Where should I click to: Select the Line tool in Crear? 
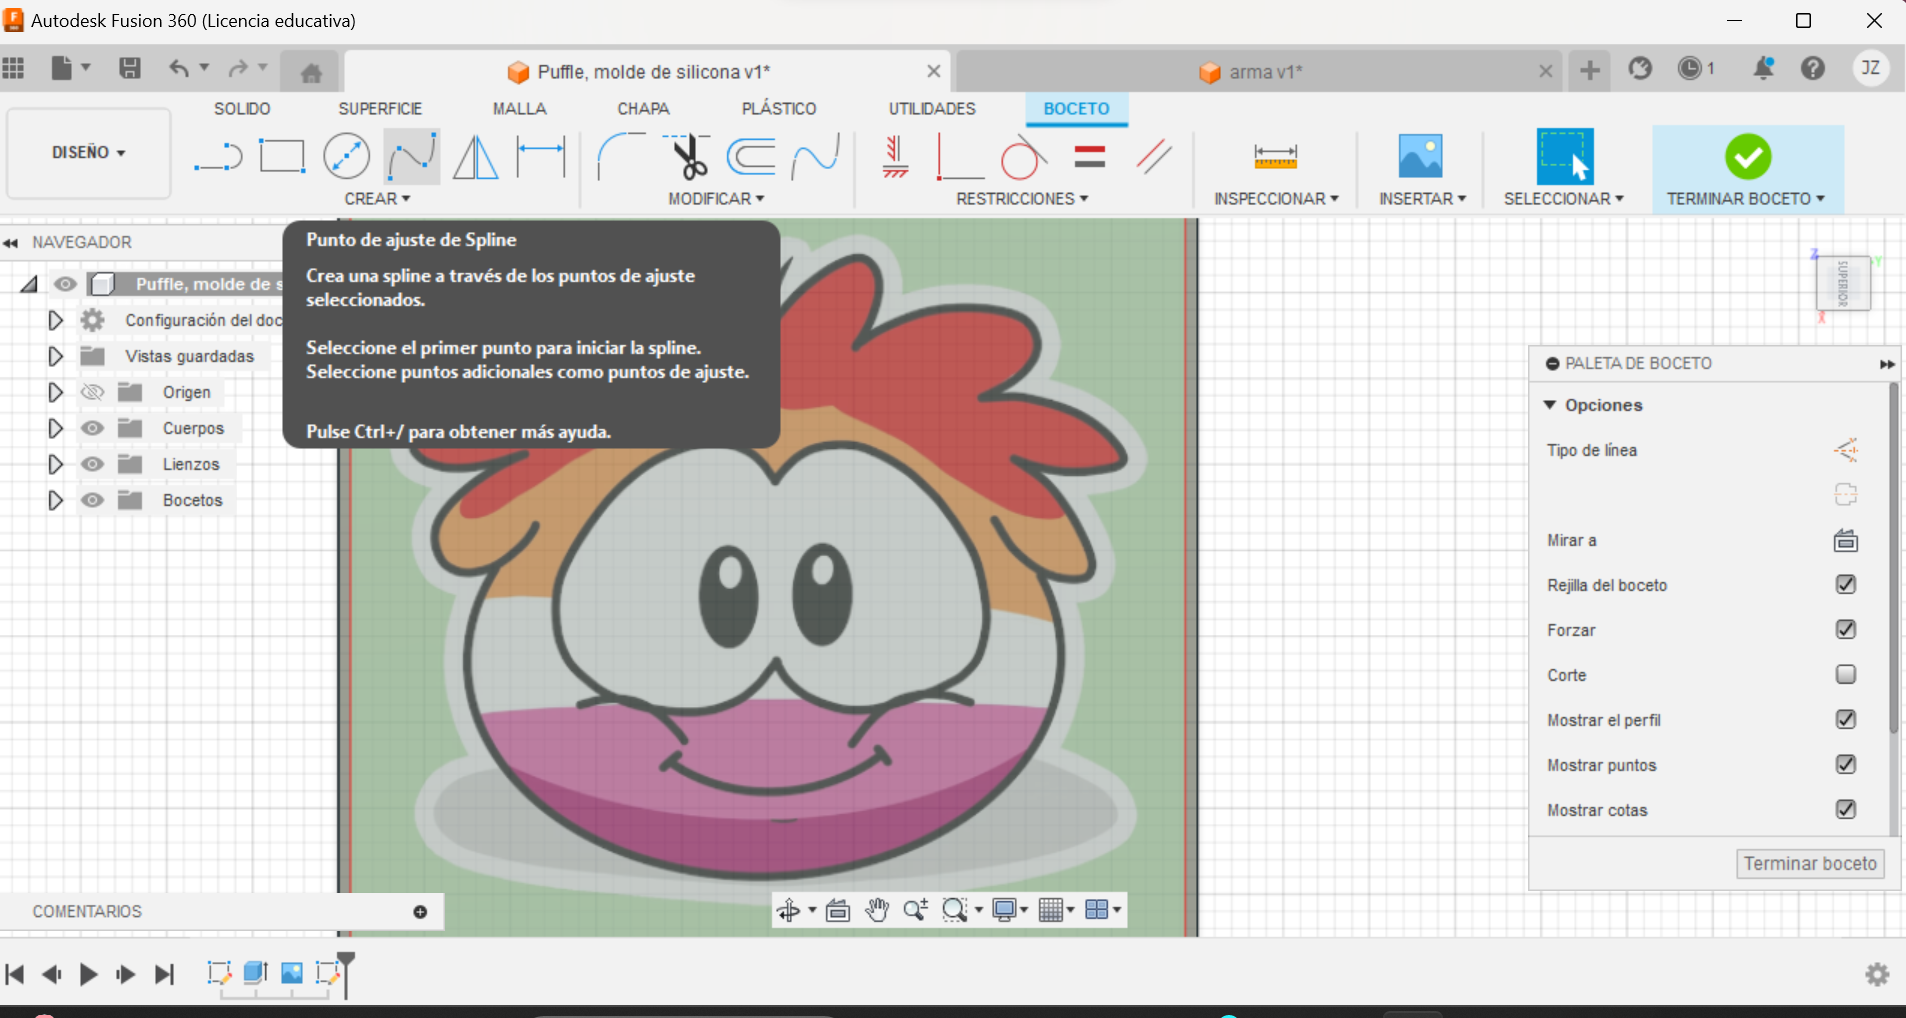click(x=218, y=157)
